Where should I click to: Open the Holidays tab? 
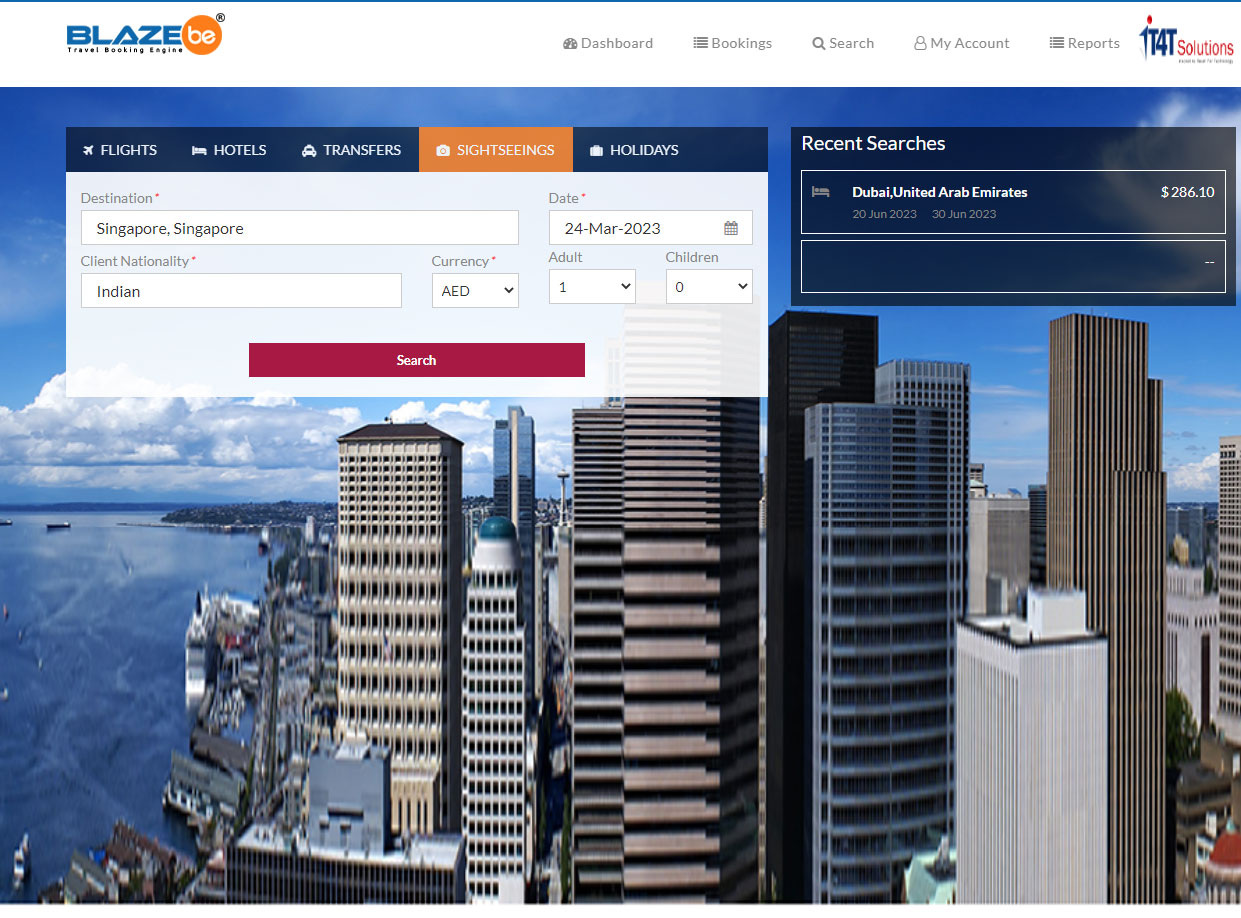pyautogui.click(x=634, y=150)
